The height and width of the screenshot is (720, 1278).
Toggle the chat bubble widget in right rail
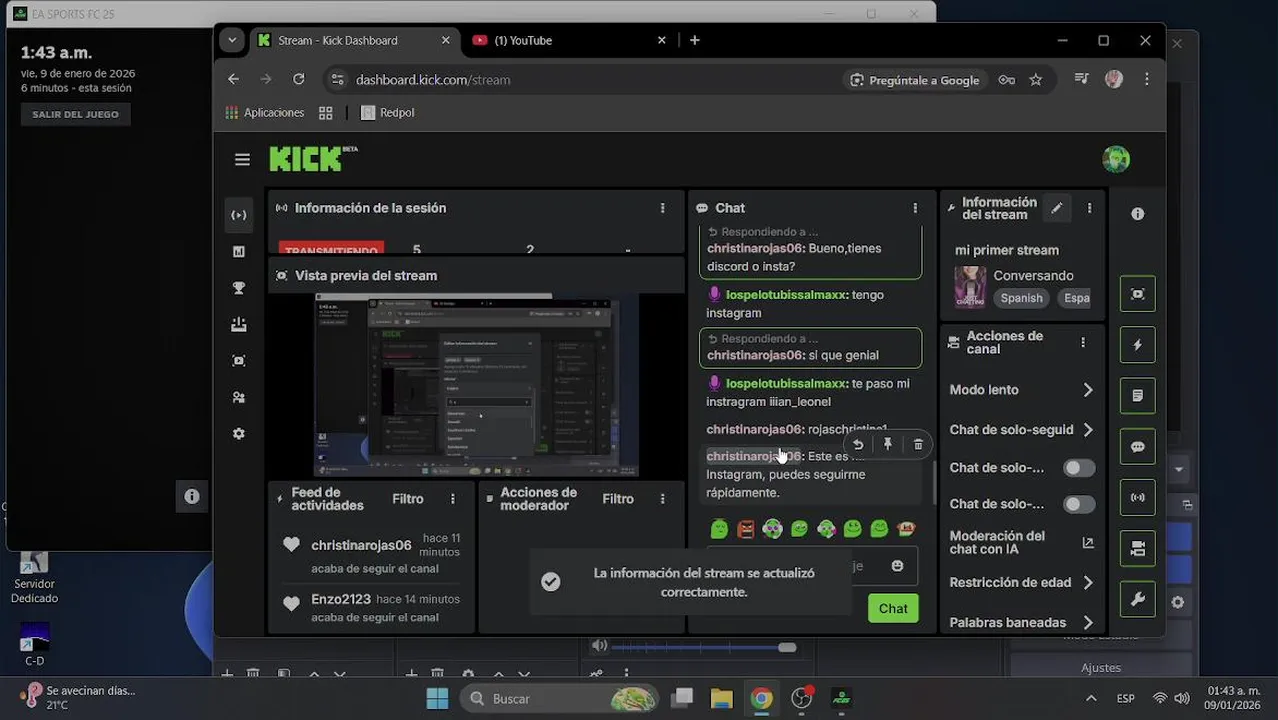pyautogui.click(x=1138, y=447)
